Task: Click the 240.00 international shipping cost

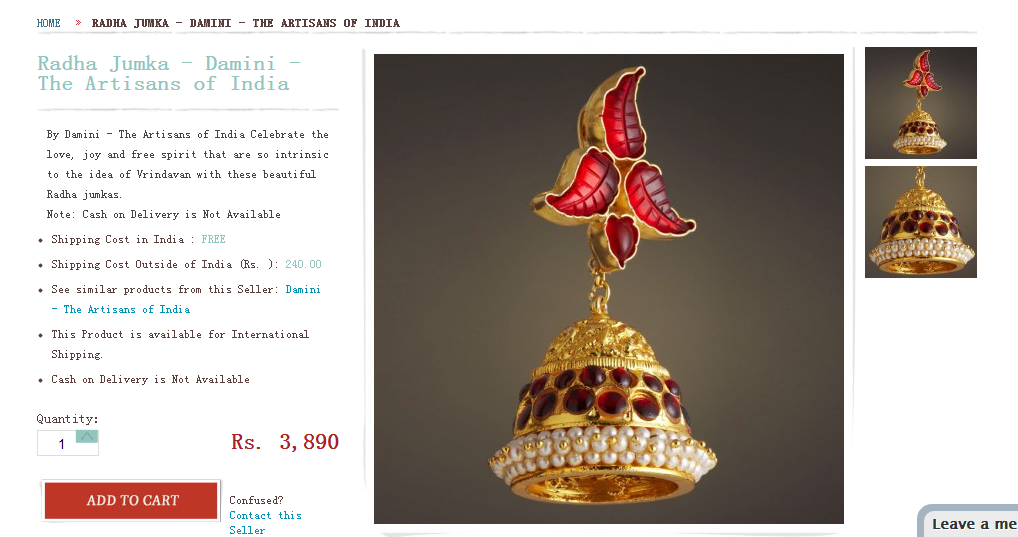Action: click(x=303, y=264)
